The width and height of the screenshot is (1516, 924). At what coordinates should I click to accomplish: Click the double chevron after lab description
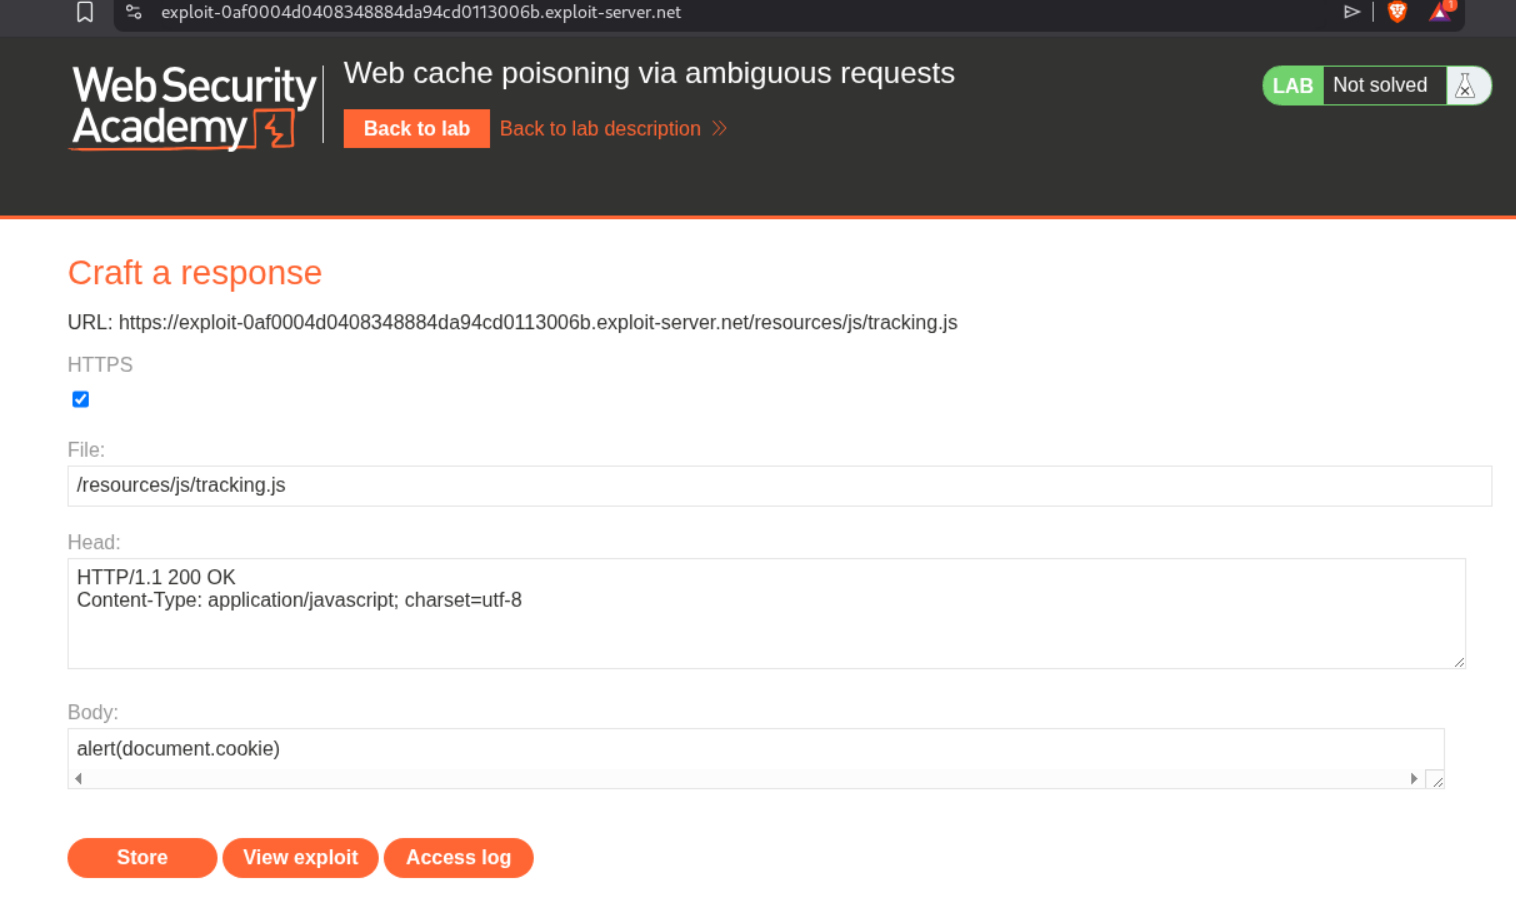click(719, 129)
